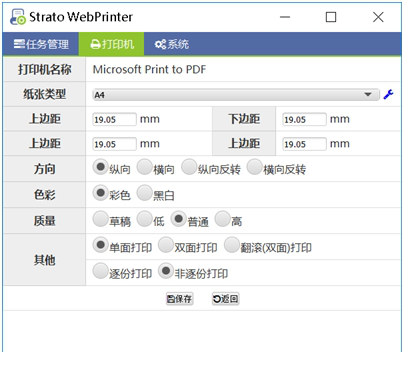Switch to the 打印机 tab
The image size is (404, 366).
(111, 44)
